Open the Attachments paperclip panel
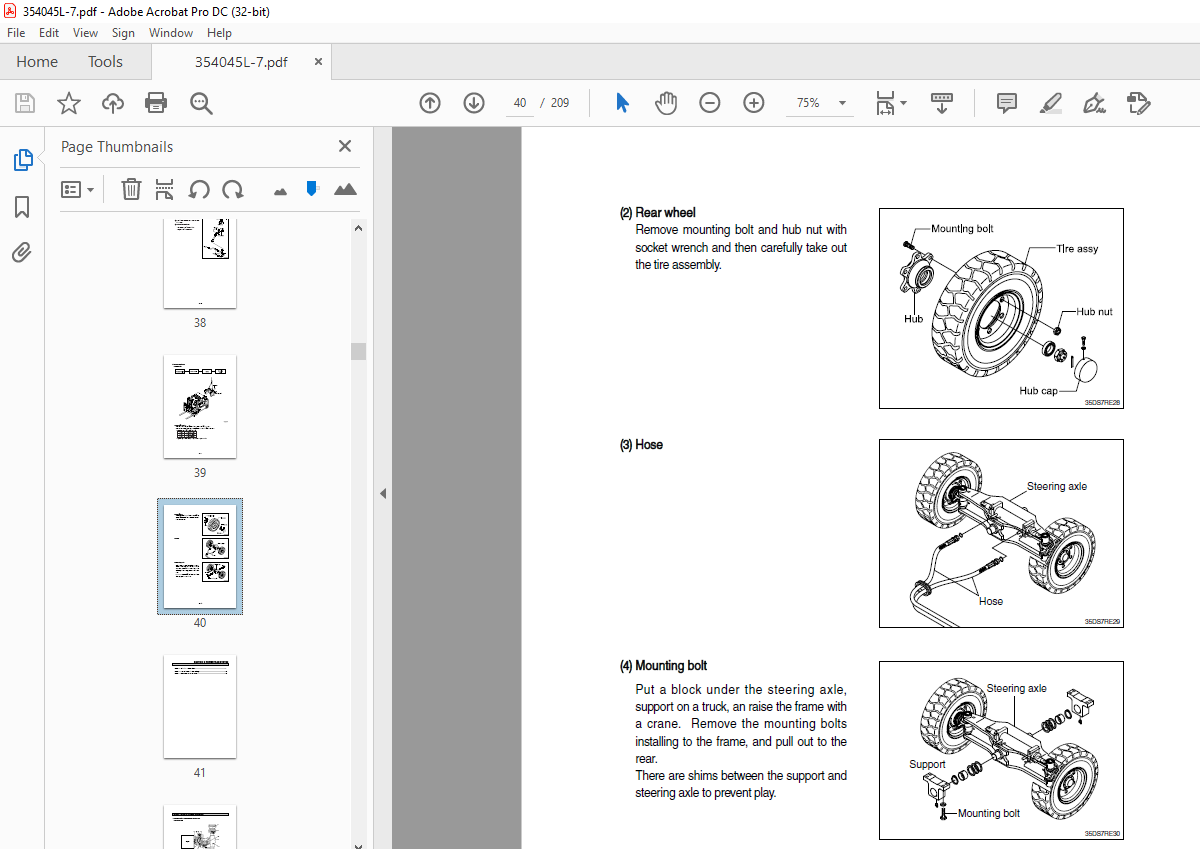The image size is (1200, 849). pyautogui.click(x=22, y=252)
